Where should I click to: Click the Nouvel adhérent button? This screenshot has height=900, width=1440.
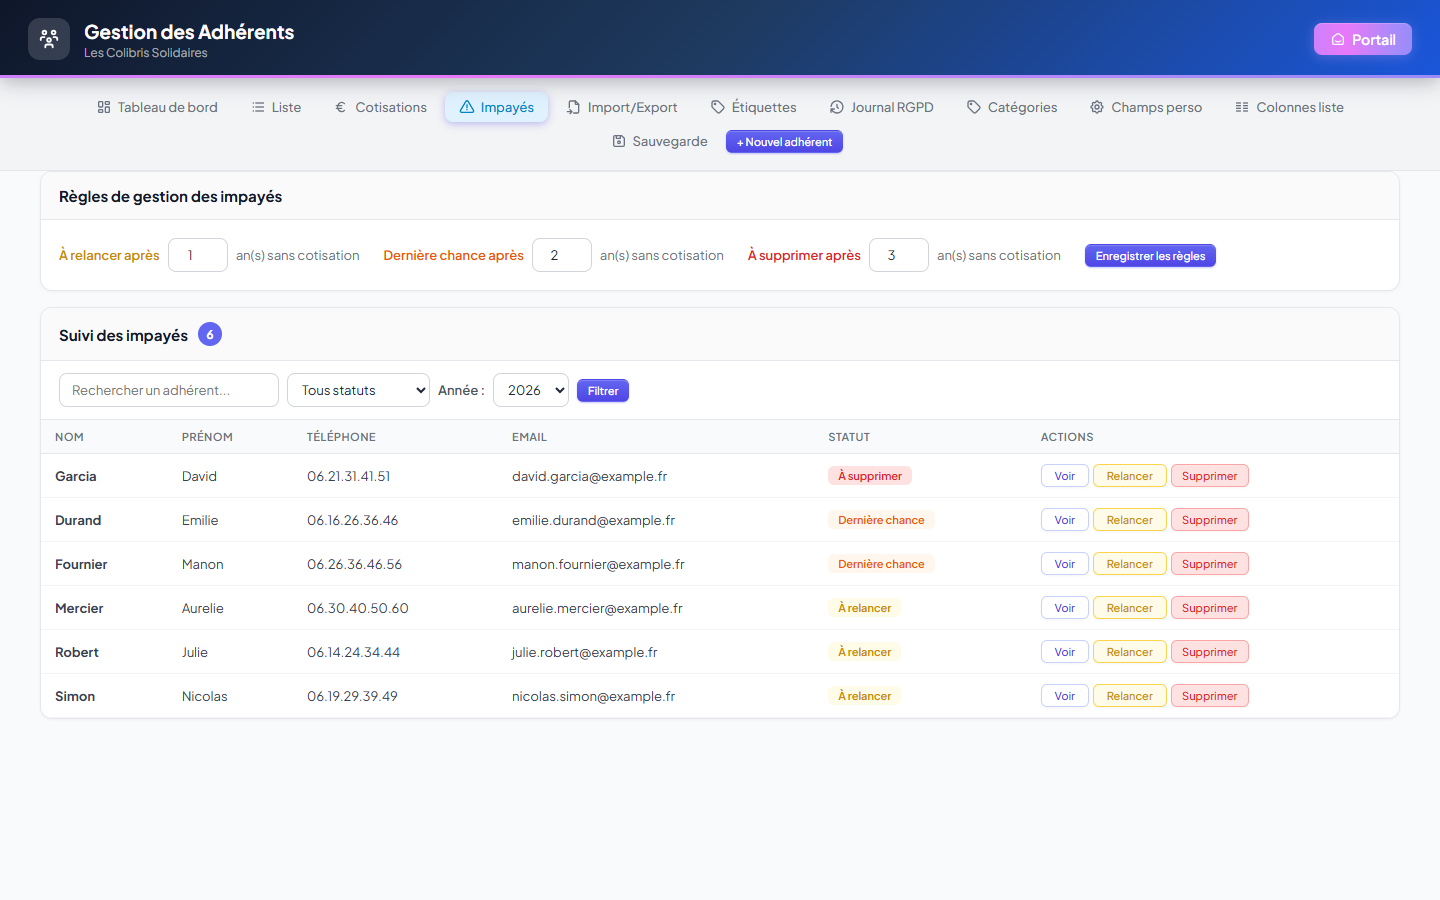784,142
